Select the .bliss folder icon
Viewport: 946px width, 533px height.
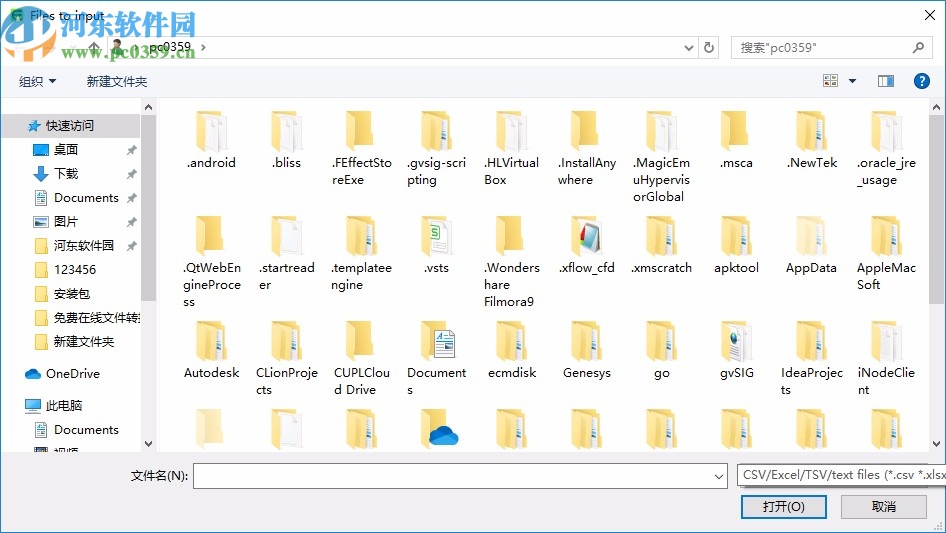[286, 132]
